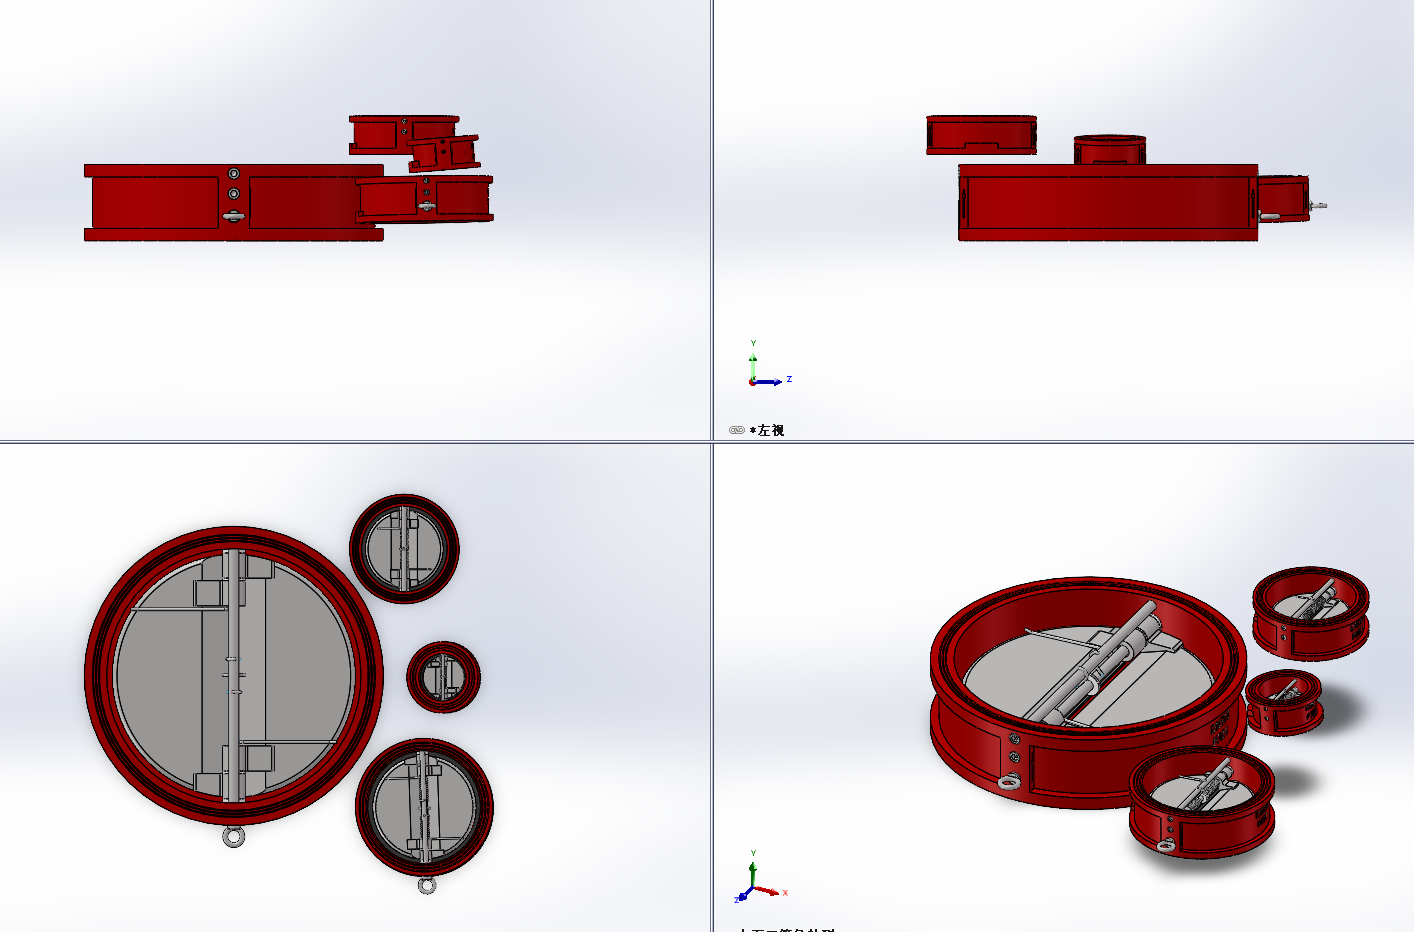Click the protruding bolt on the right valve in *左视
The width and height of the screenshot is (1414, 932).
1318,206
